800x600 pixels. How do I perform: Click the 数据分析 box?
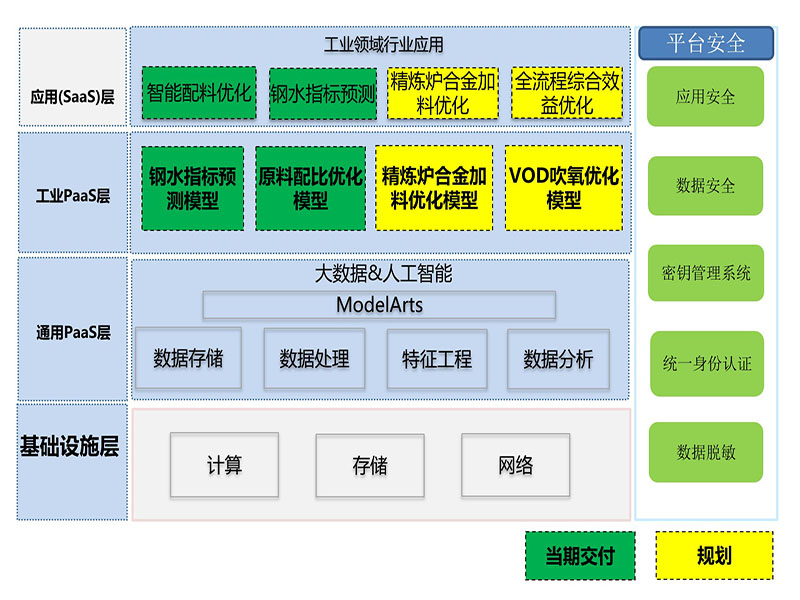(x=559, y=359)
